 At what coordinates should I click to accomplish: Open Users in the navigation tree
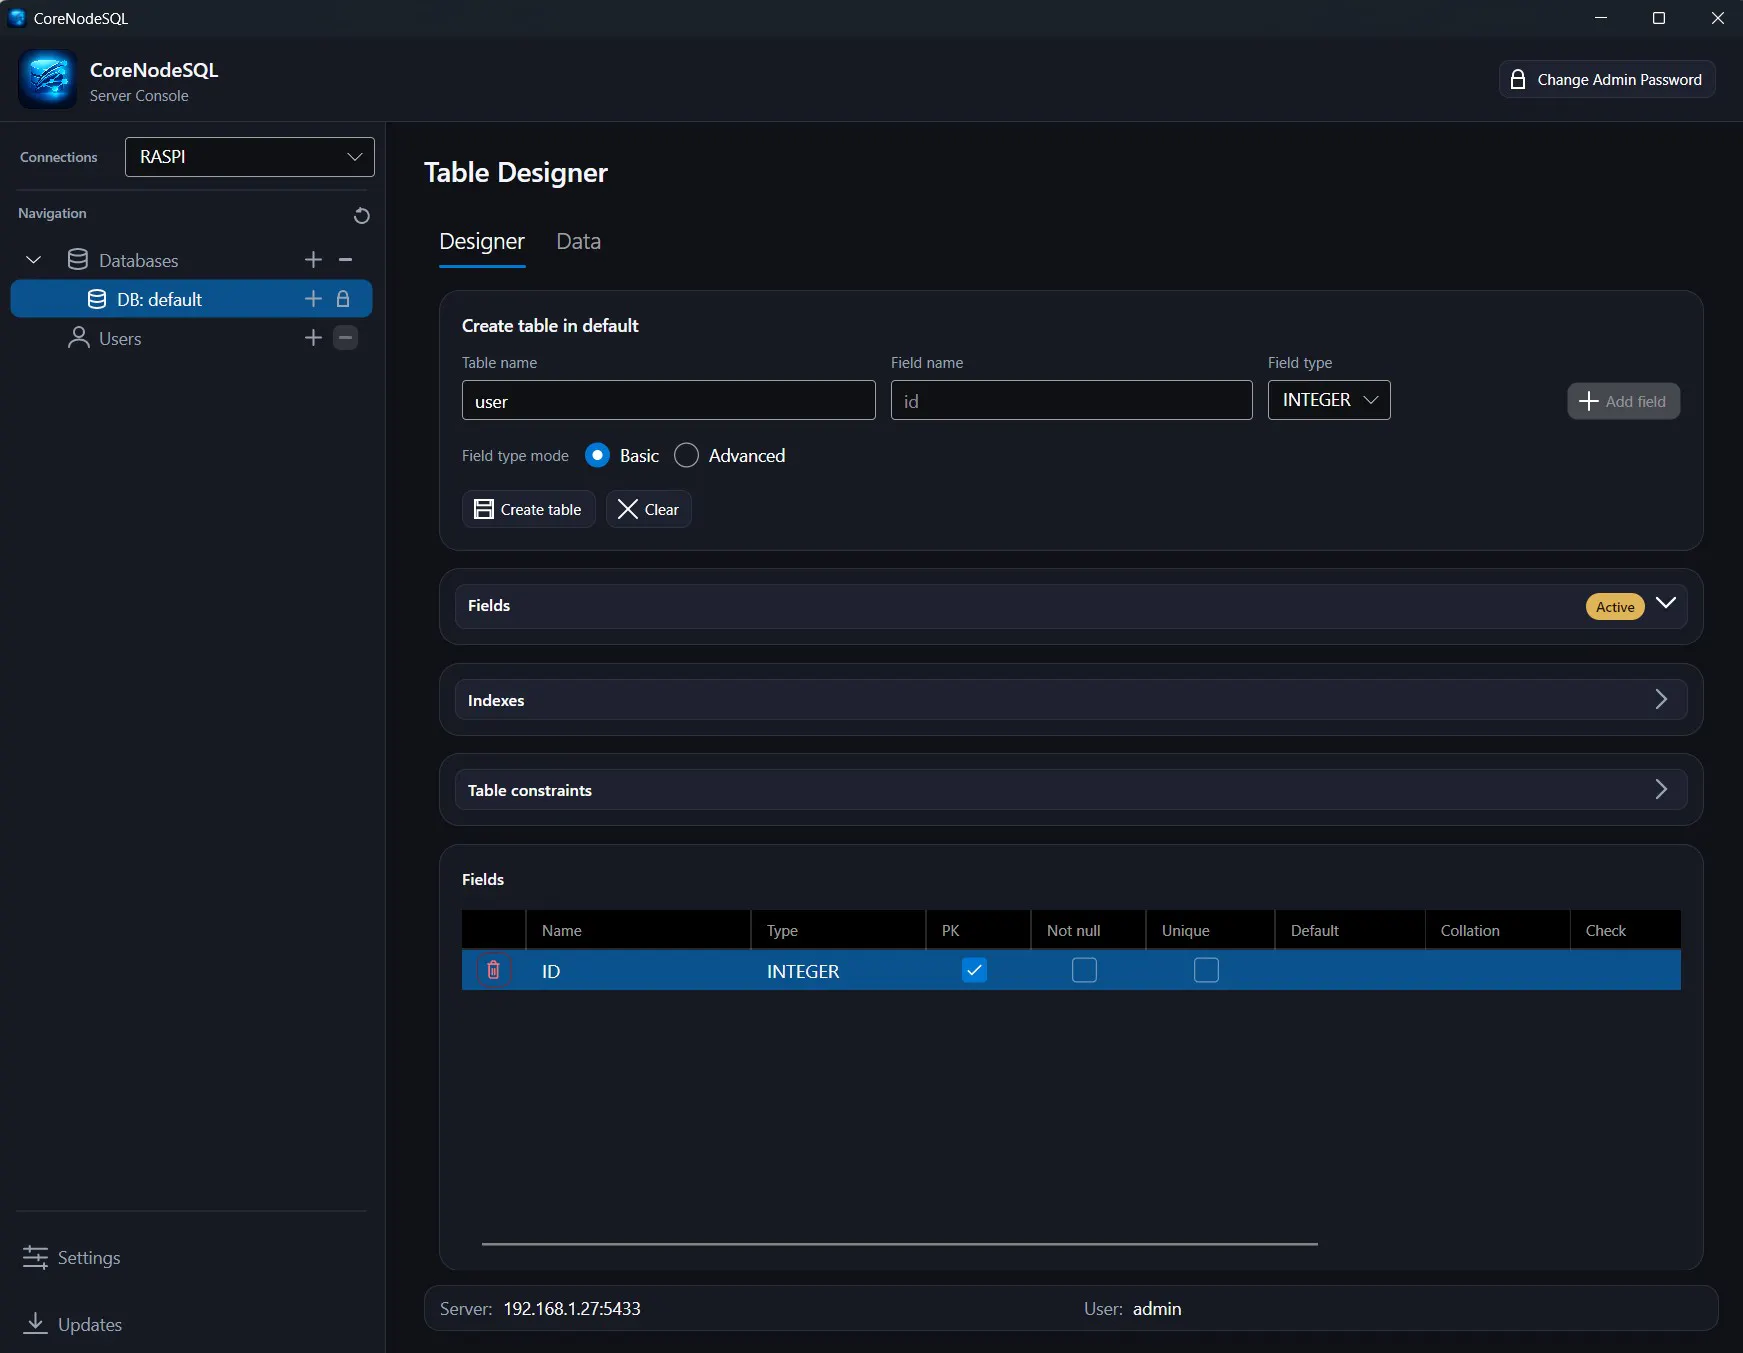pyautogui.click(x=120, y=339)
